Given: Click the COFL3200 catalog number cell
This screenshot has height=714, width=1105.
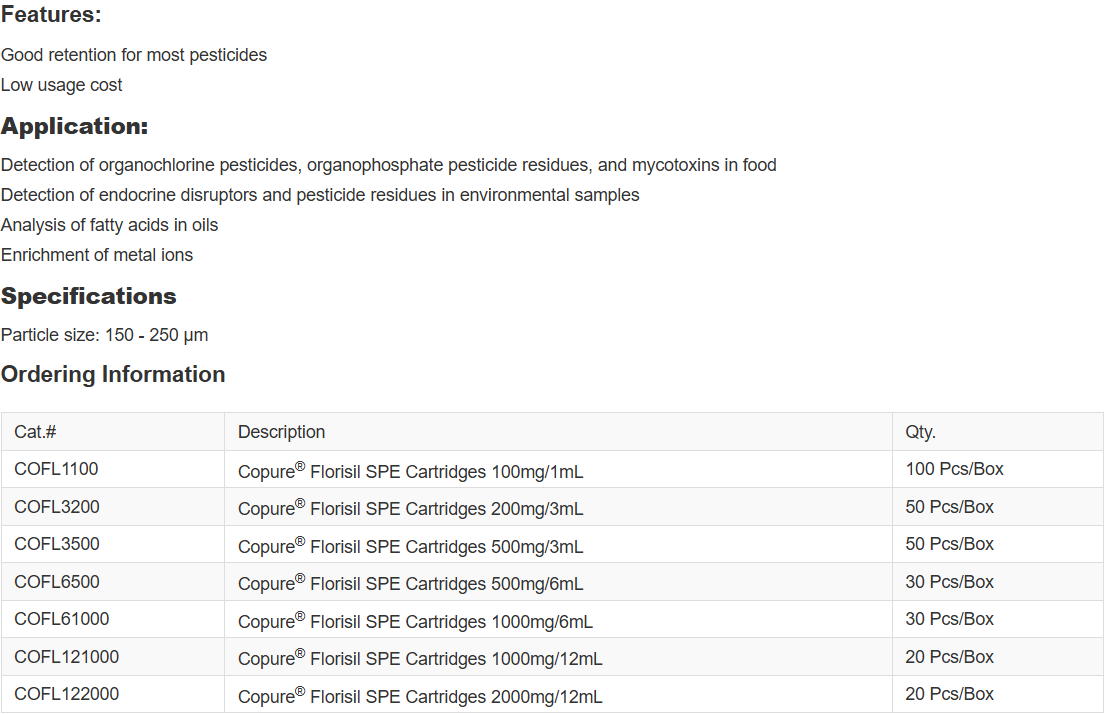Looking at the screenshot, I should tap(57, 507).
